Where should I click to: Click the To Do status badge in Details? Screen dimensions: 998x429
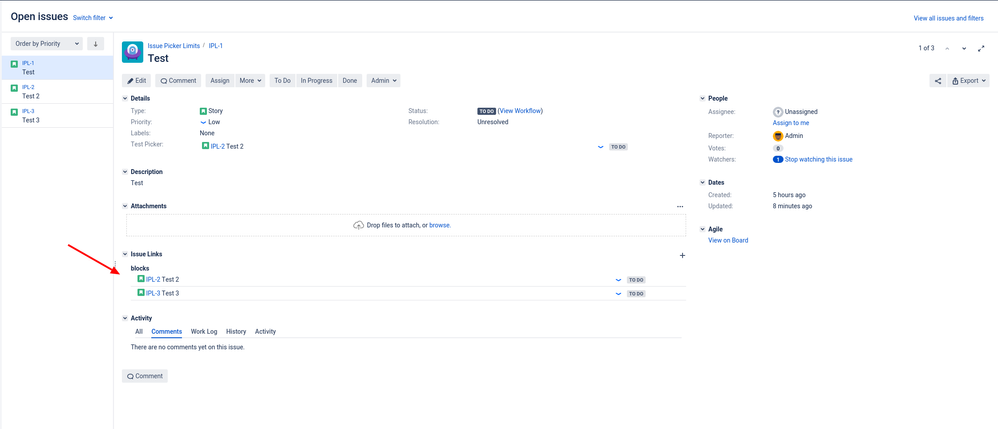click(486, 111)
